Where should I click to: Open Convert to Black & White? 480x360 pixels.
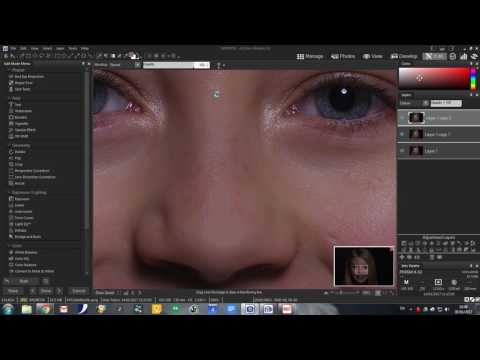[x=31, y=271]
